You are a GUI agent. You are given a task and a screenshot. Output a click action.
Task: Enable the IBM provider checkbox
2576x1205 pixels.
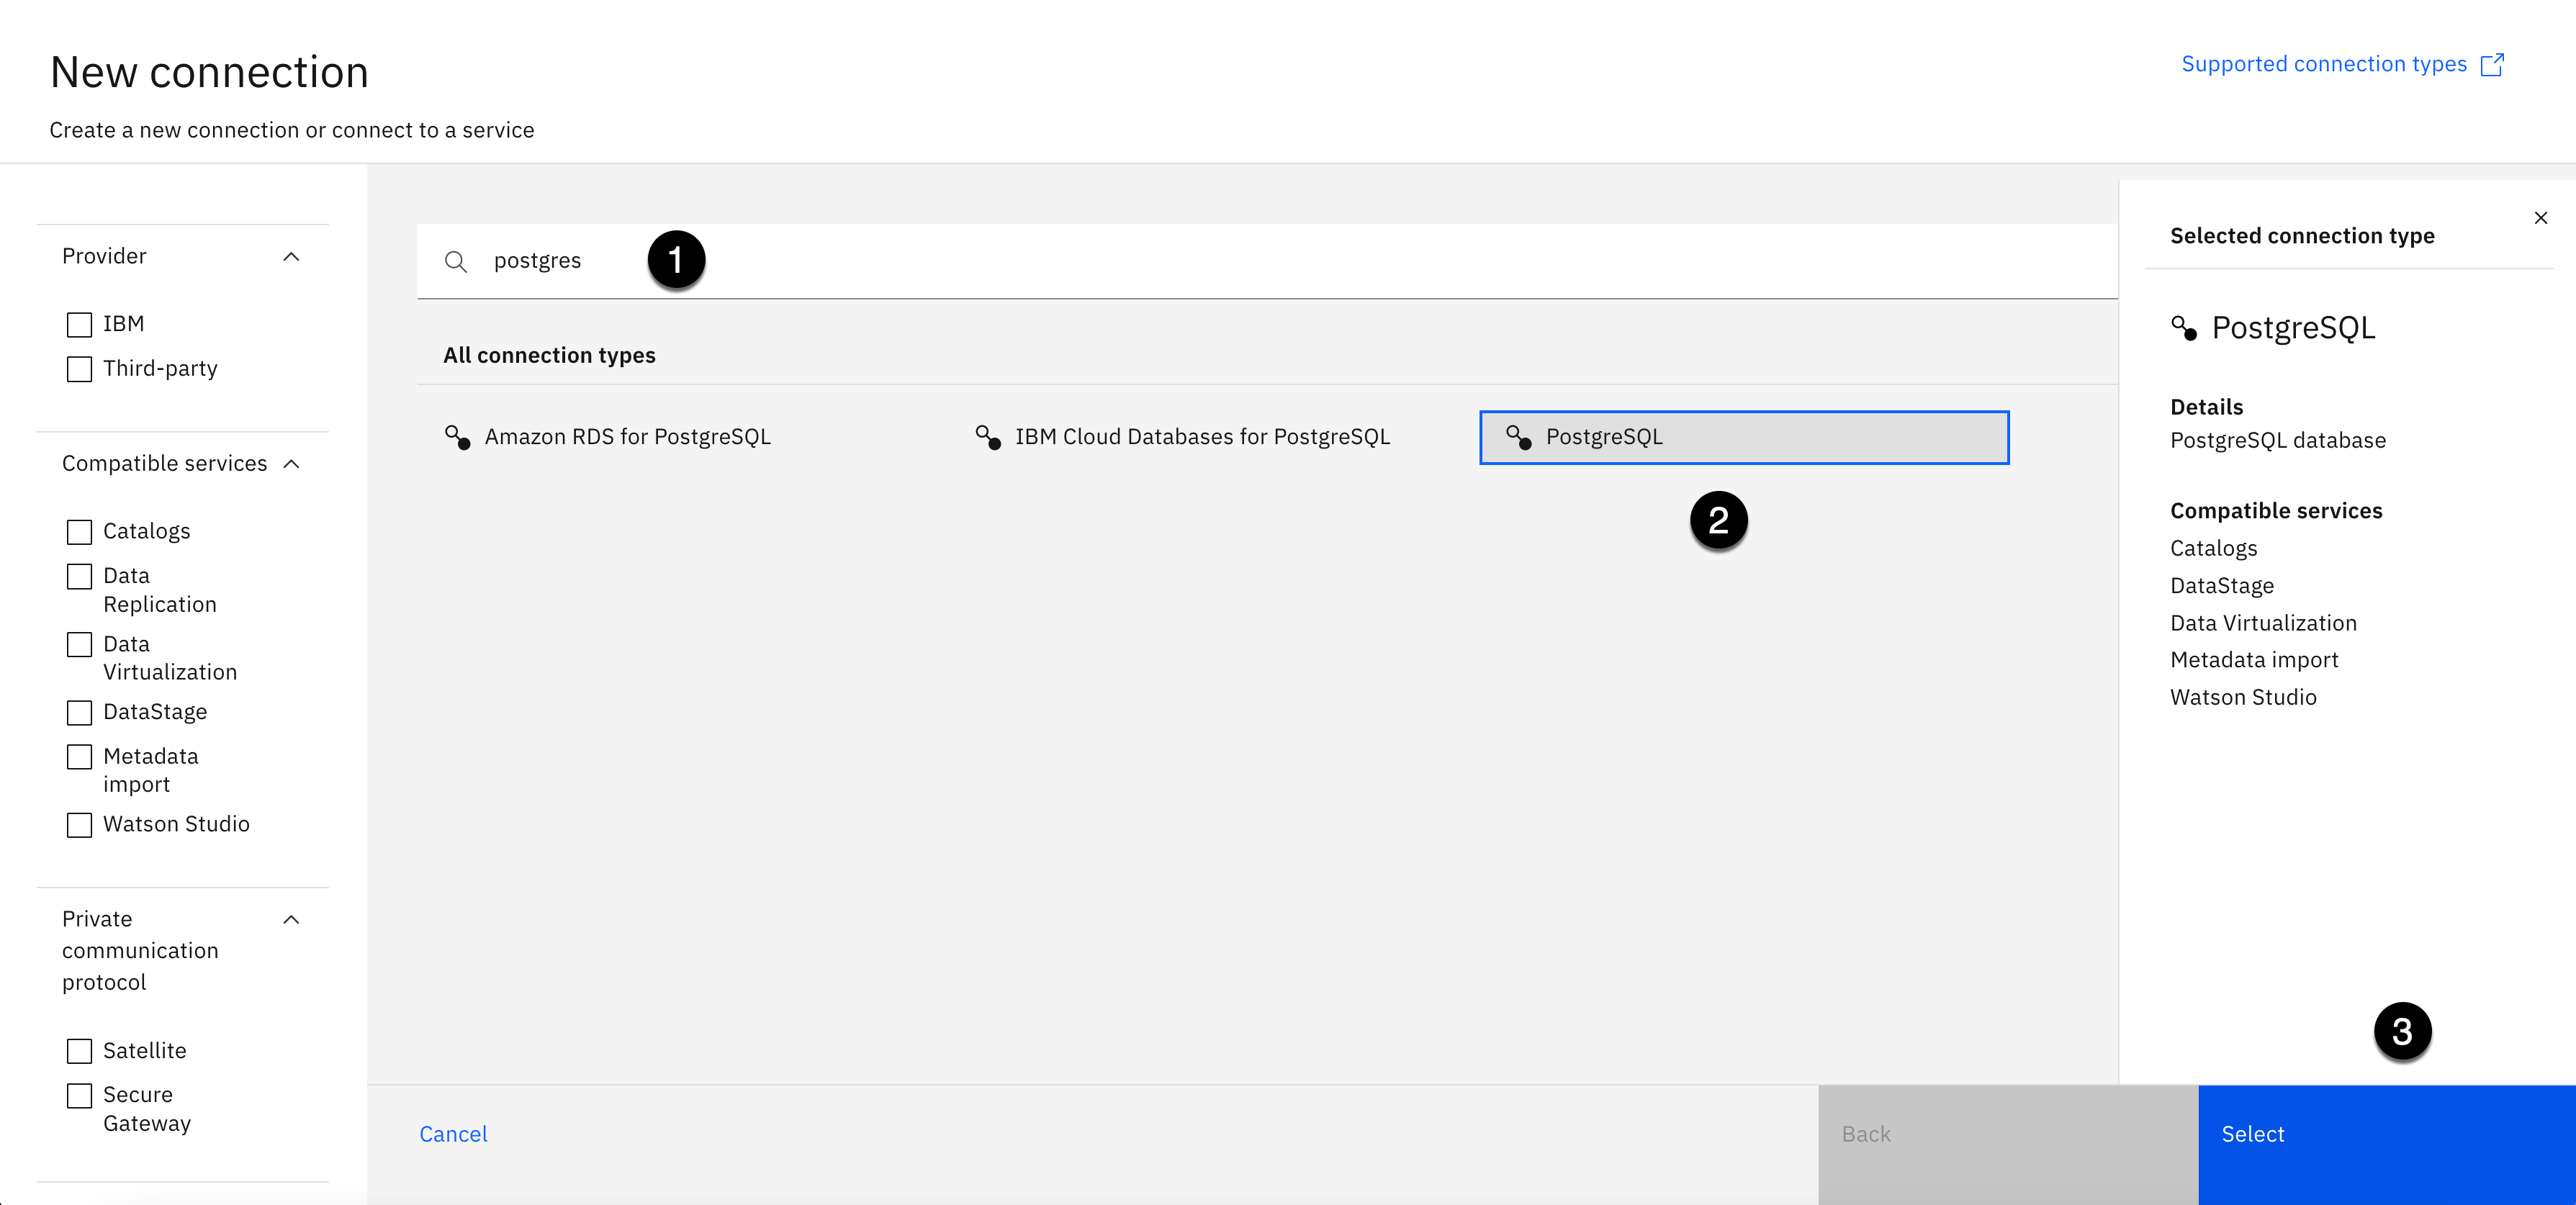pyautogui.click(x=79, y=324)
